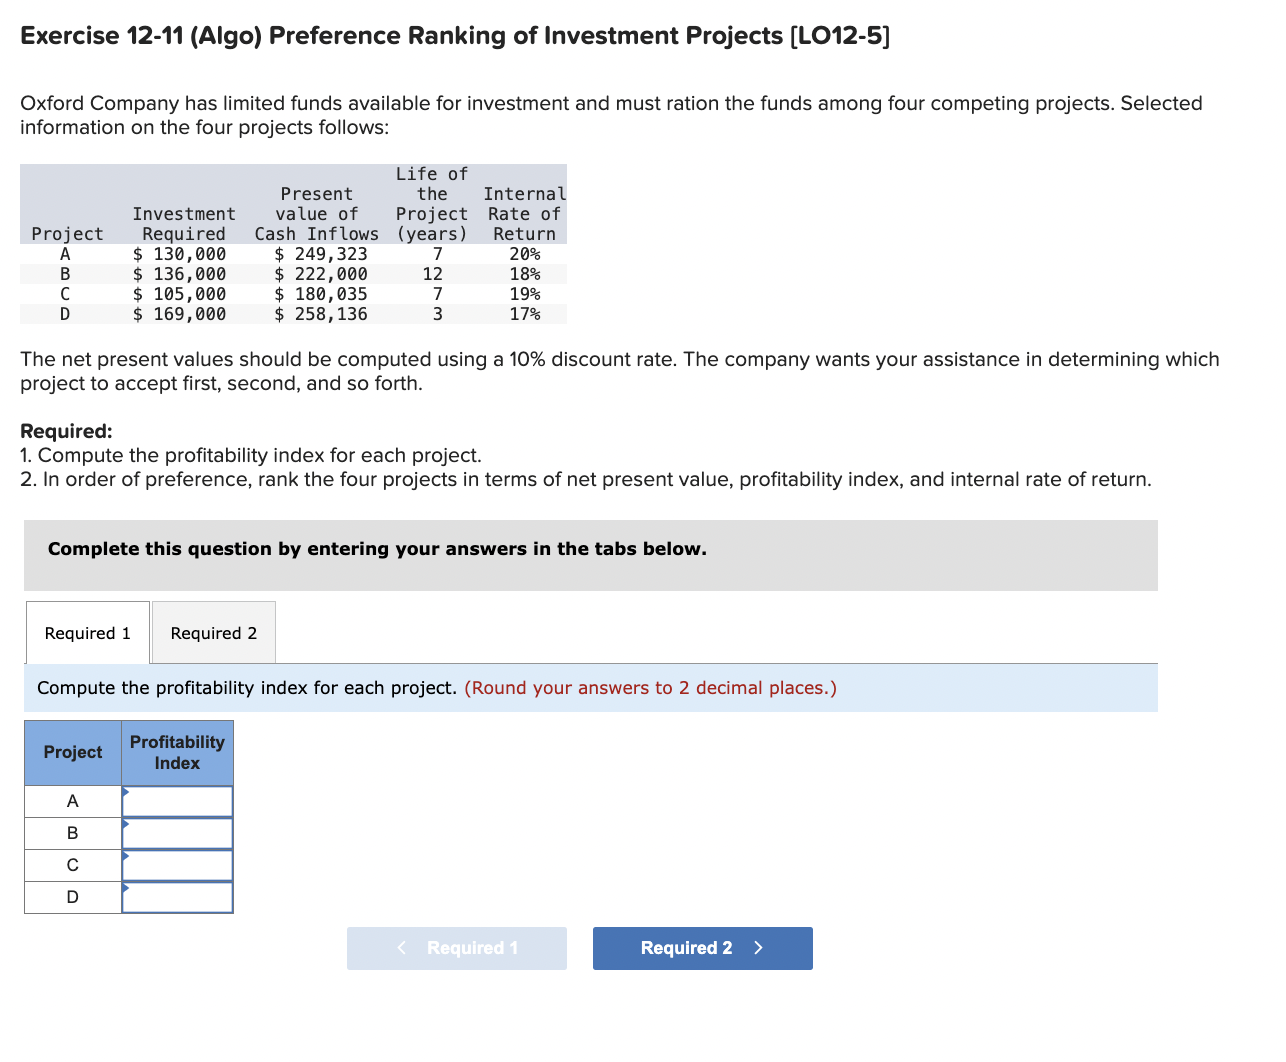Click the left chevron on Required 1 button
This screenshot has width=1286, height=1062.
pos(401,948)
